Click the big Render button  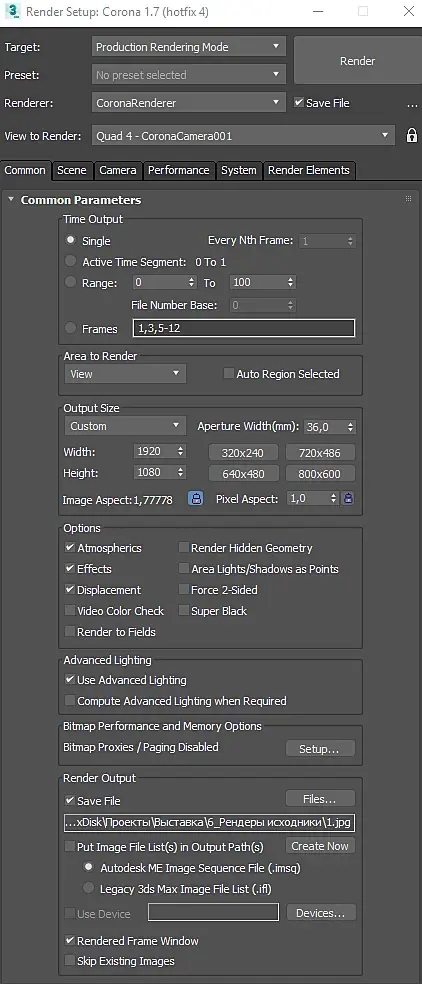tap(357, 61)
